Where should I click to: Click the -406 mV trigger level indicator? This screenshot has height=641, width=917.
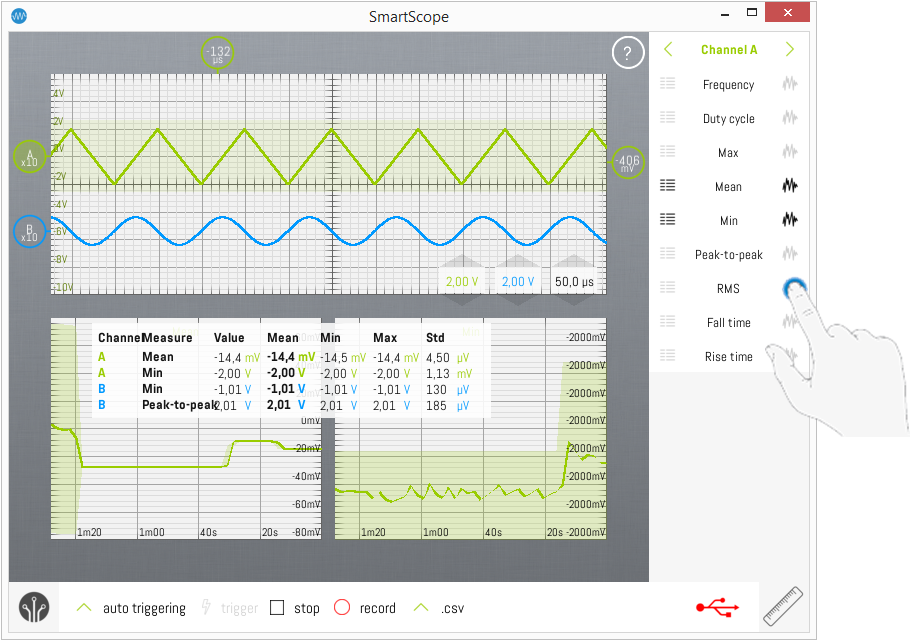coord(627,163)
